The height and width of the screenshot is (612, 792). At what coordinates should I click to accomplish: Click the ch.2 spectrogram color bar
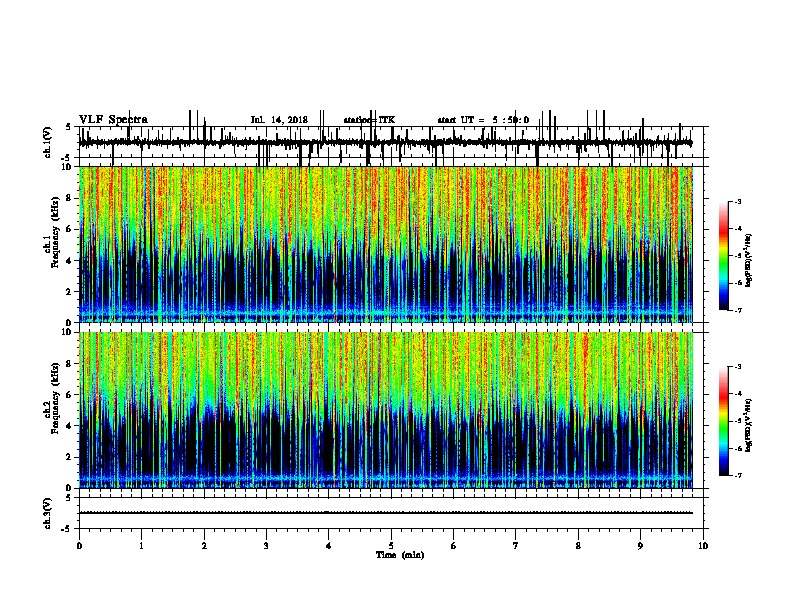(x=724, y=421)
